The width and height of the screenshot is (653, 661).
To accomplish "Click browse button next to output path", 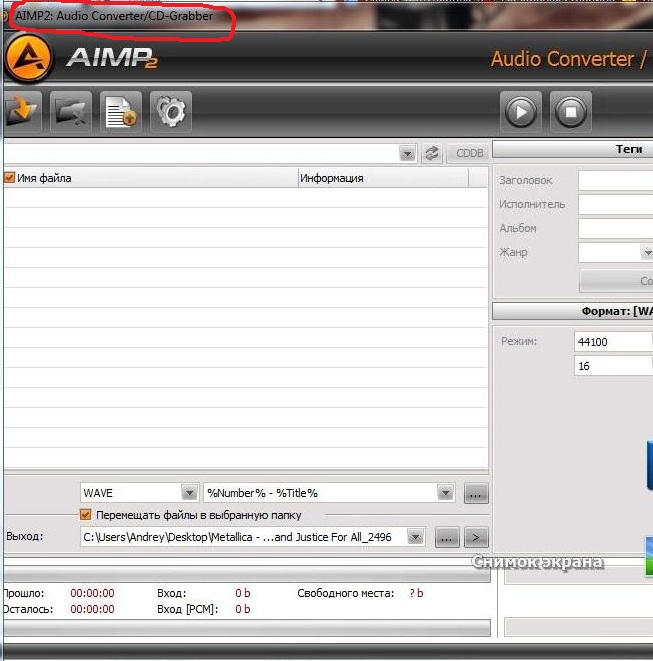I will coord(447,537).
